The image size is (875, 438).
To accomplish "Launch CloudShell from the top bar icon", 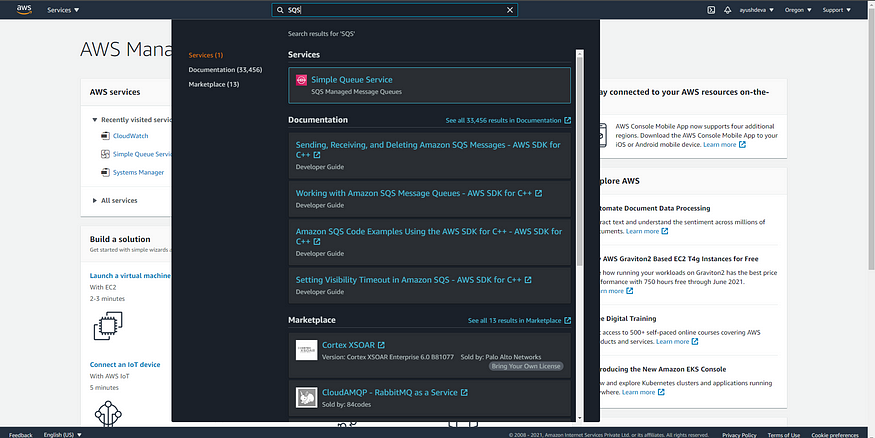I will coord(711,10).
